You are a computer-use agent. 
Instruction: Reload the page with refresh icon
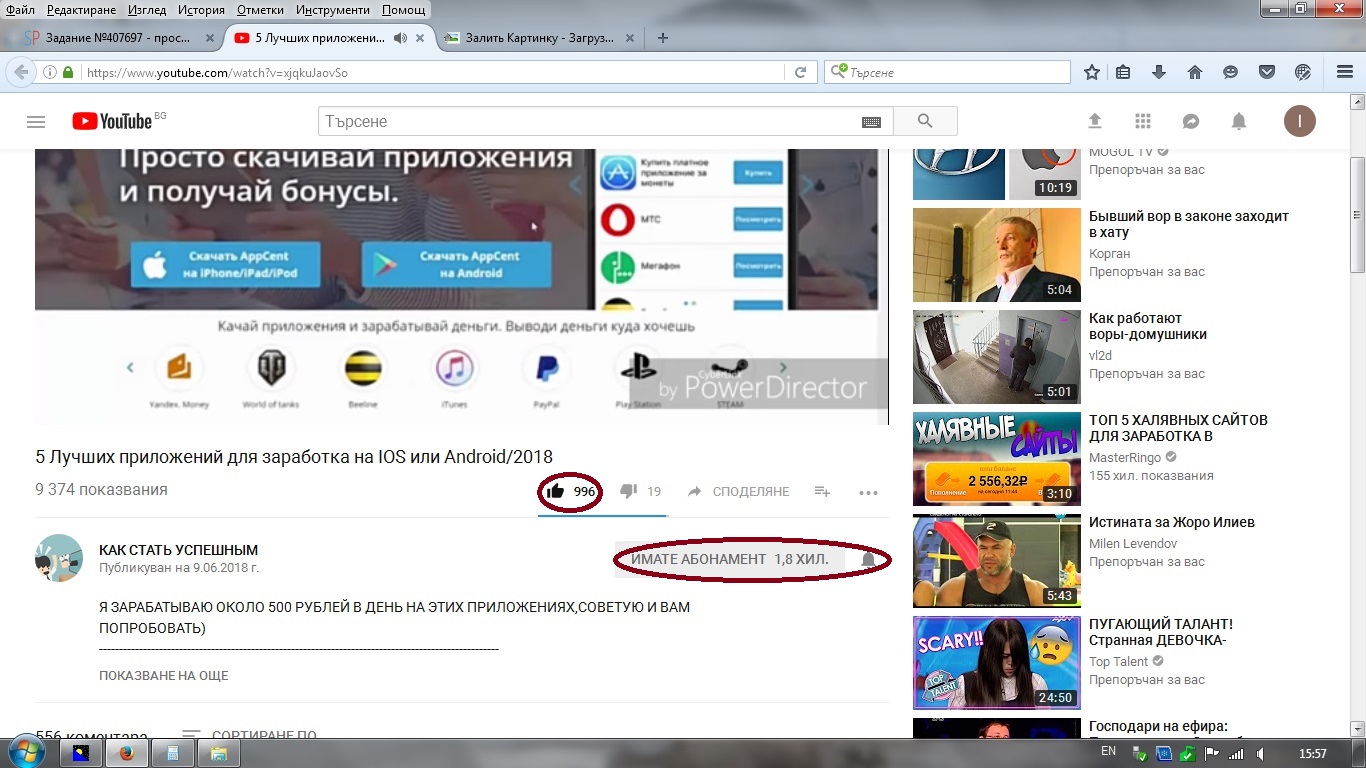point(800,72)
